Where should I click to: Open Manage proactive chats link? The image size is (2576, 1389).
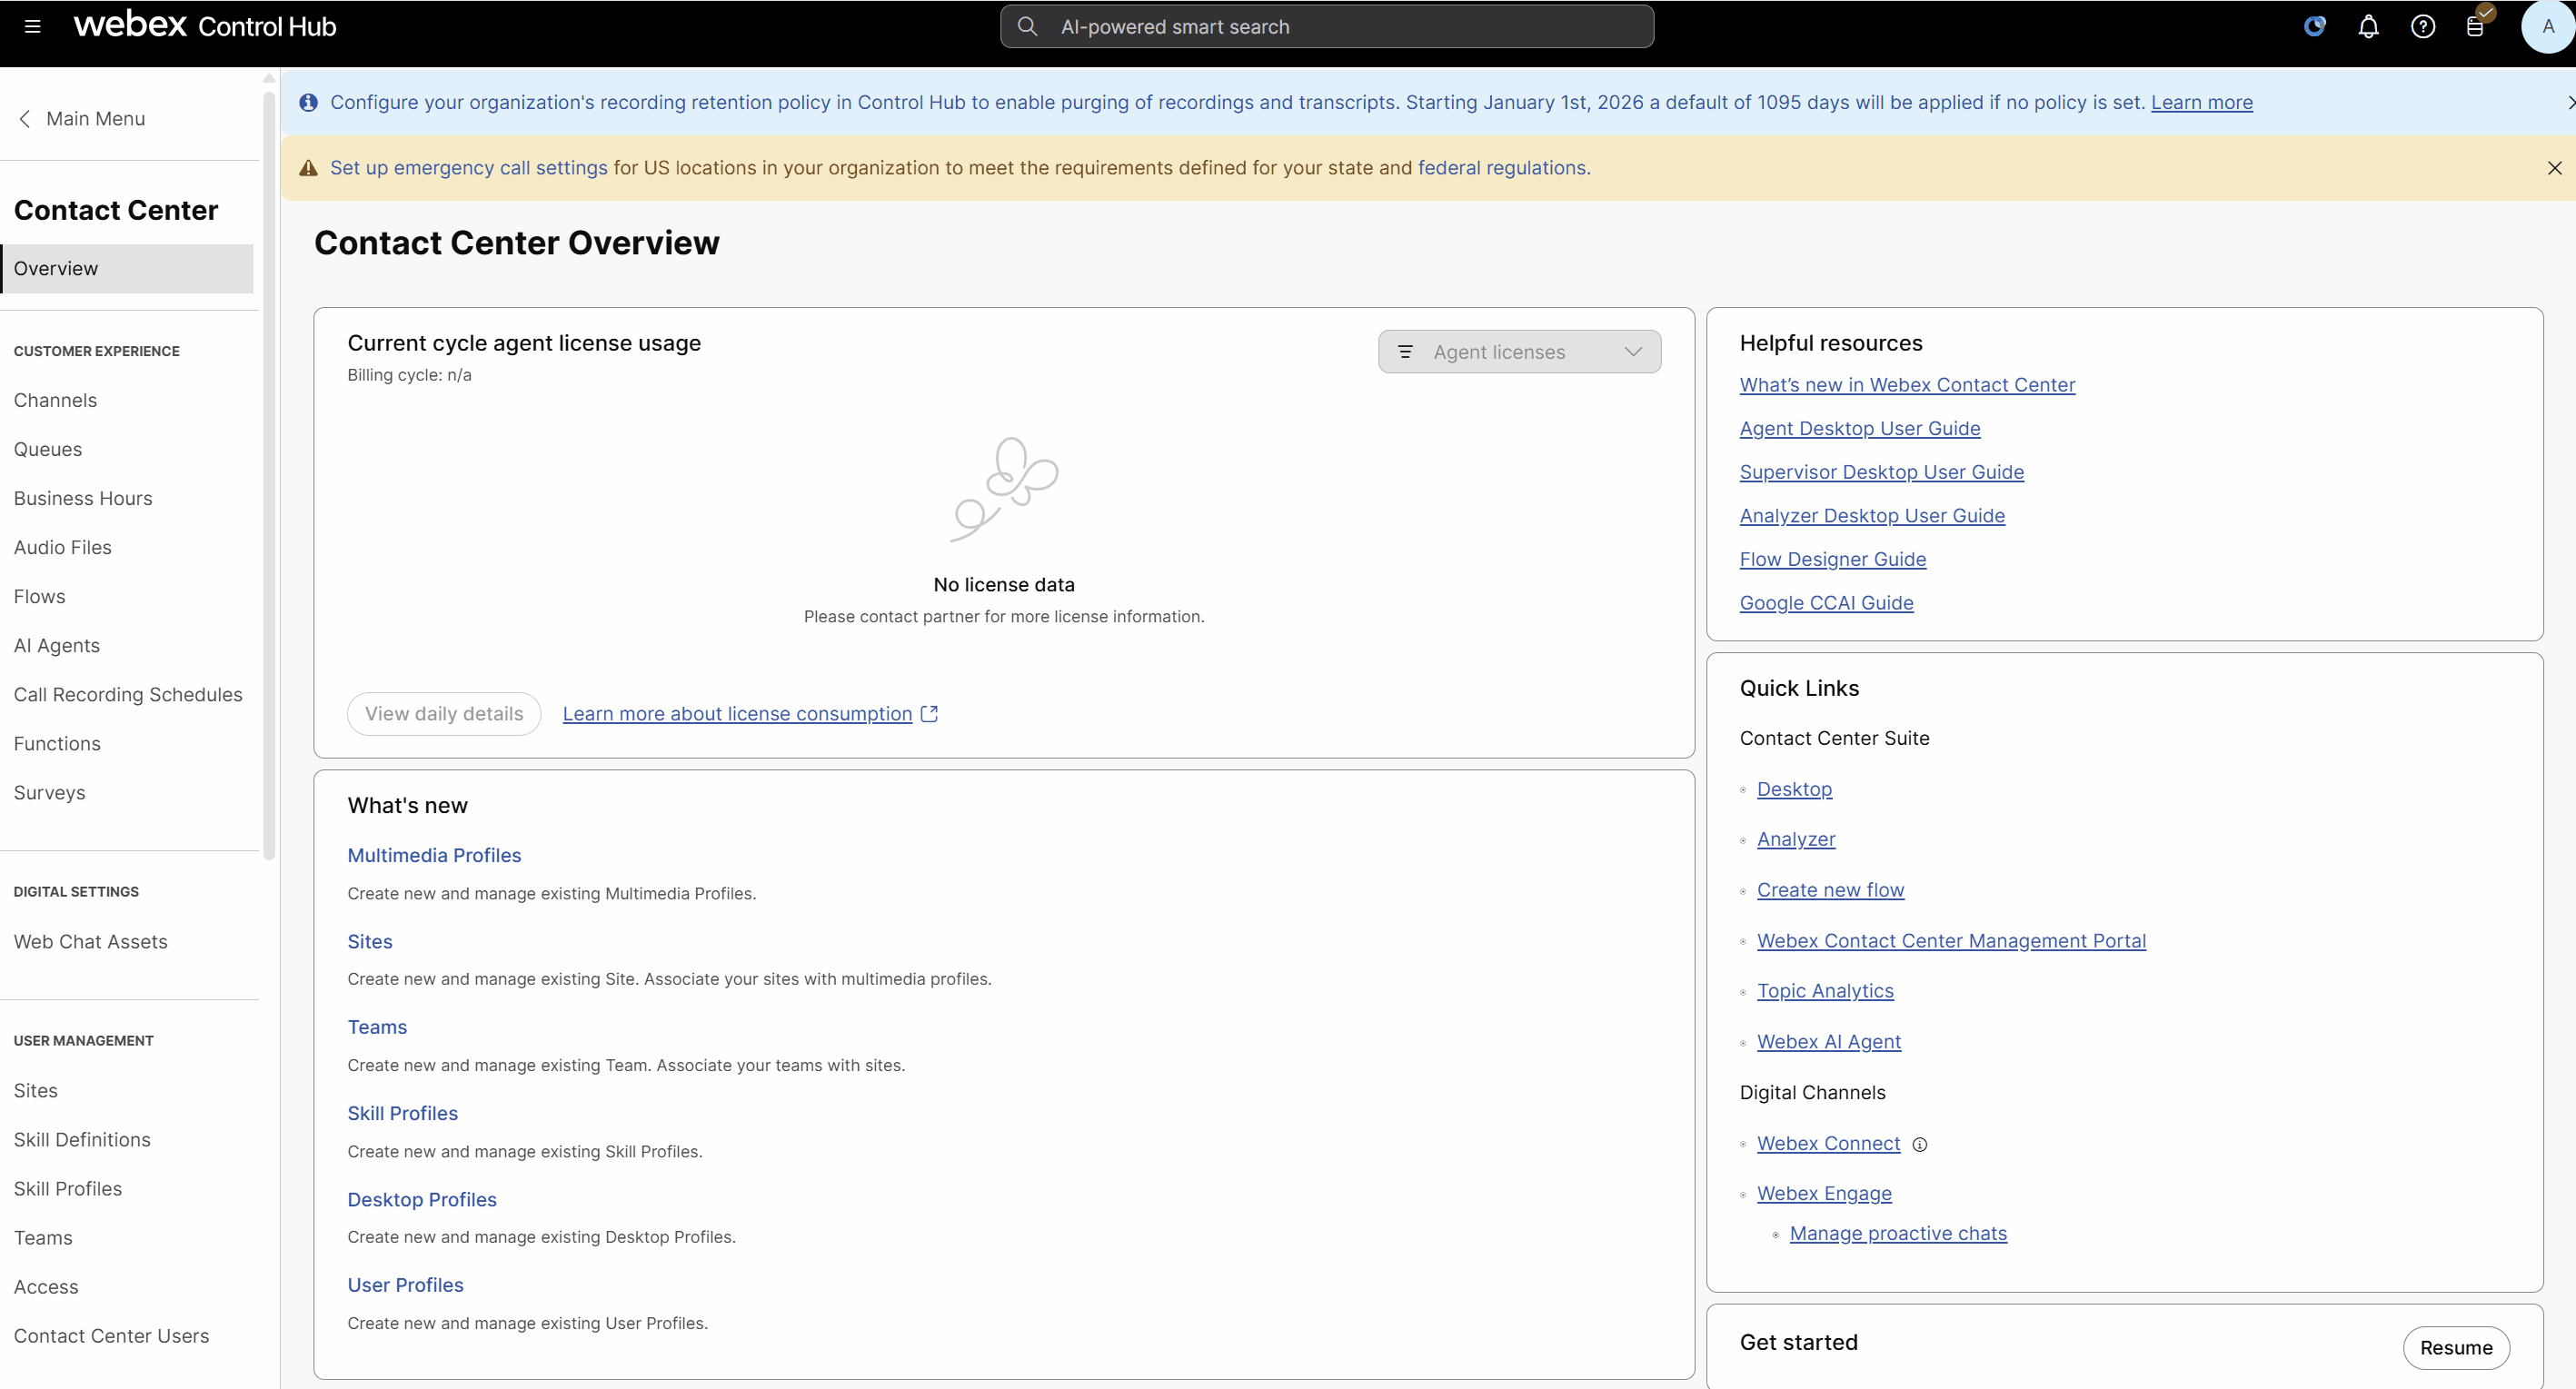point(1898,1234)
